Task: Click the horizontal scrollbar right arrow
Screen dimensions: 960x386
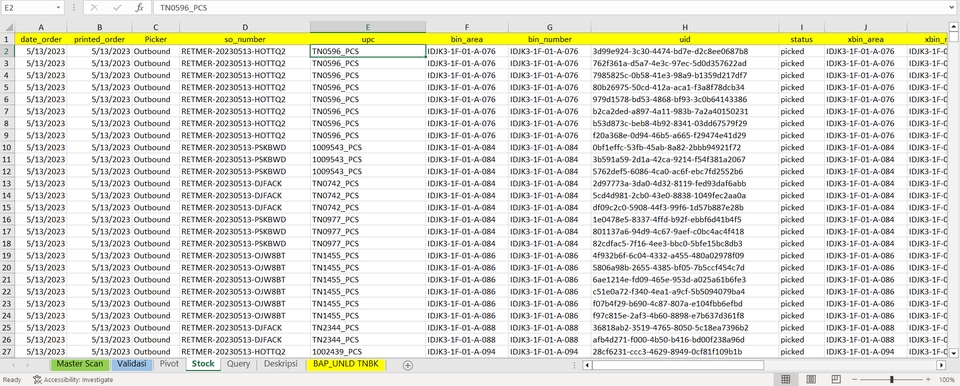Action: (x=942, y=365)
